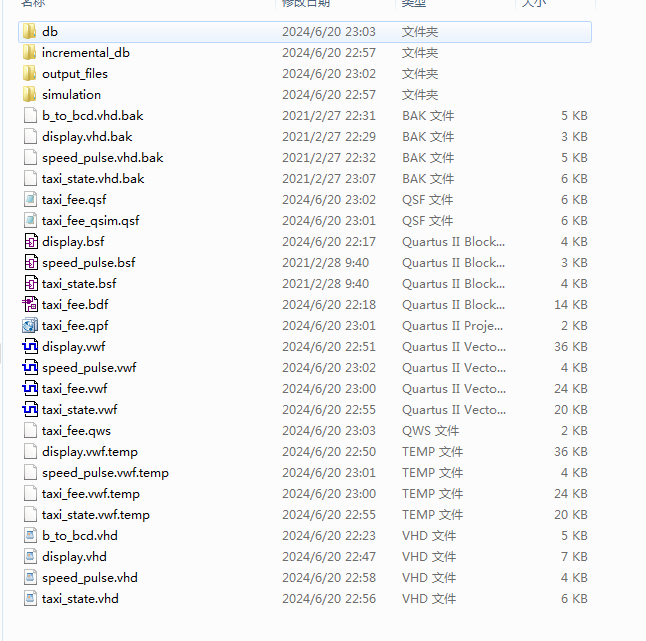This screenshot has height=641, width=646.
Task: Click the speed_pulse.vhd.bak file icon
Action: (x=30, y=158)
